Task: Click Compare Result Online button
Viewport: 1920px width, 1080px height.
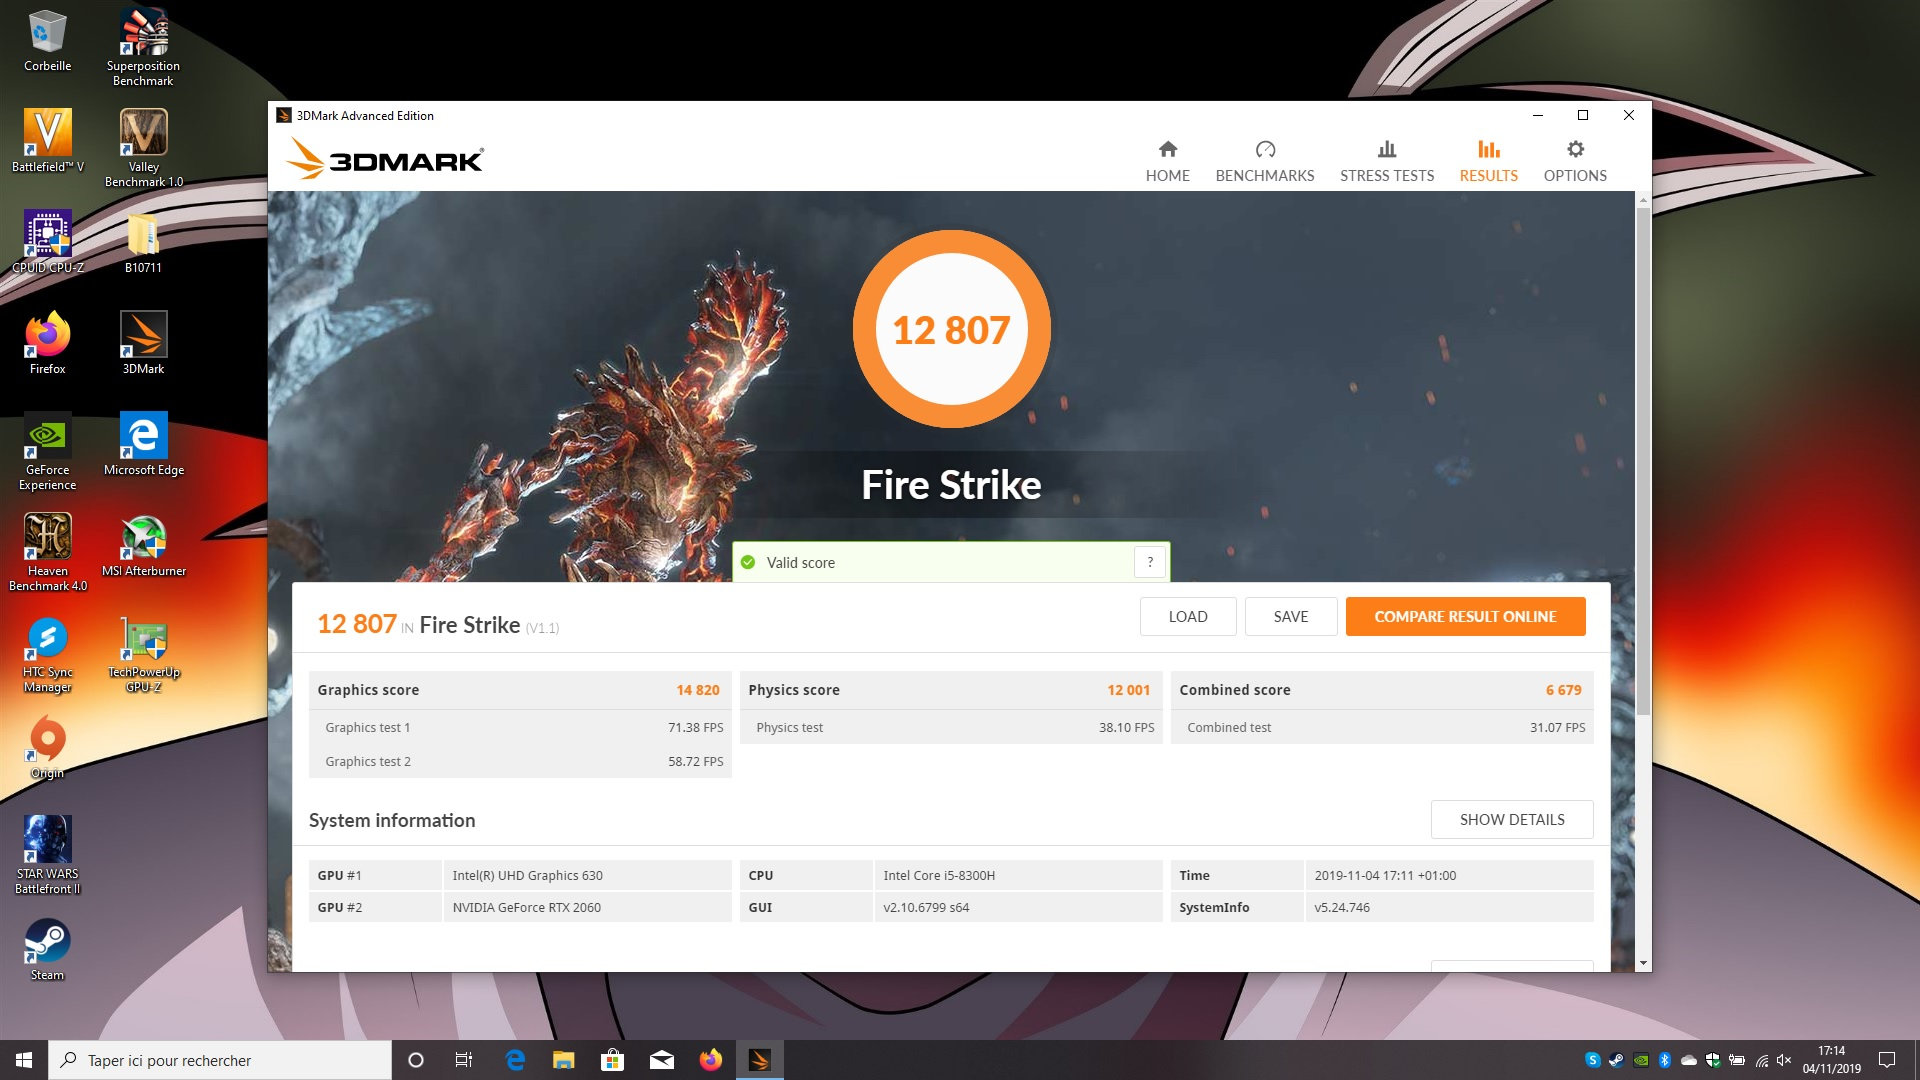Action: 1465,616
